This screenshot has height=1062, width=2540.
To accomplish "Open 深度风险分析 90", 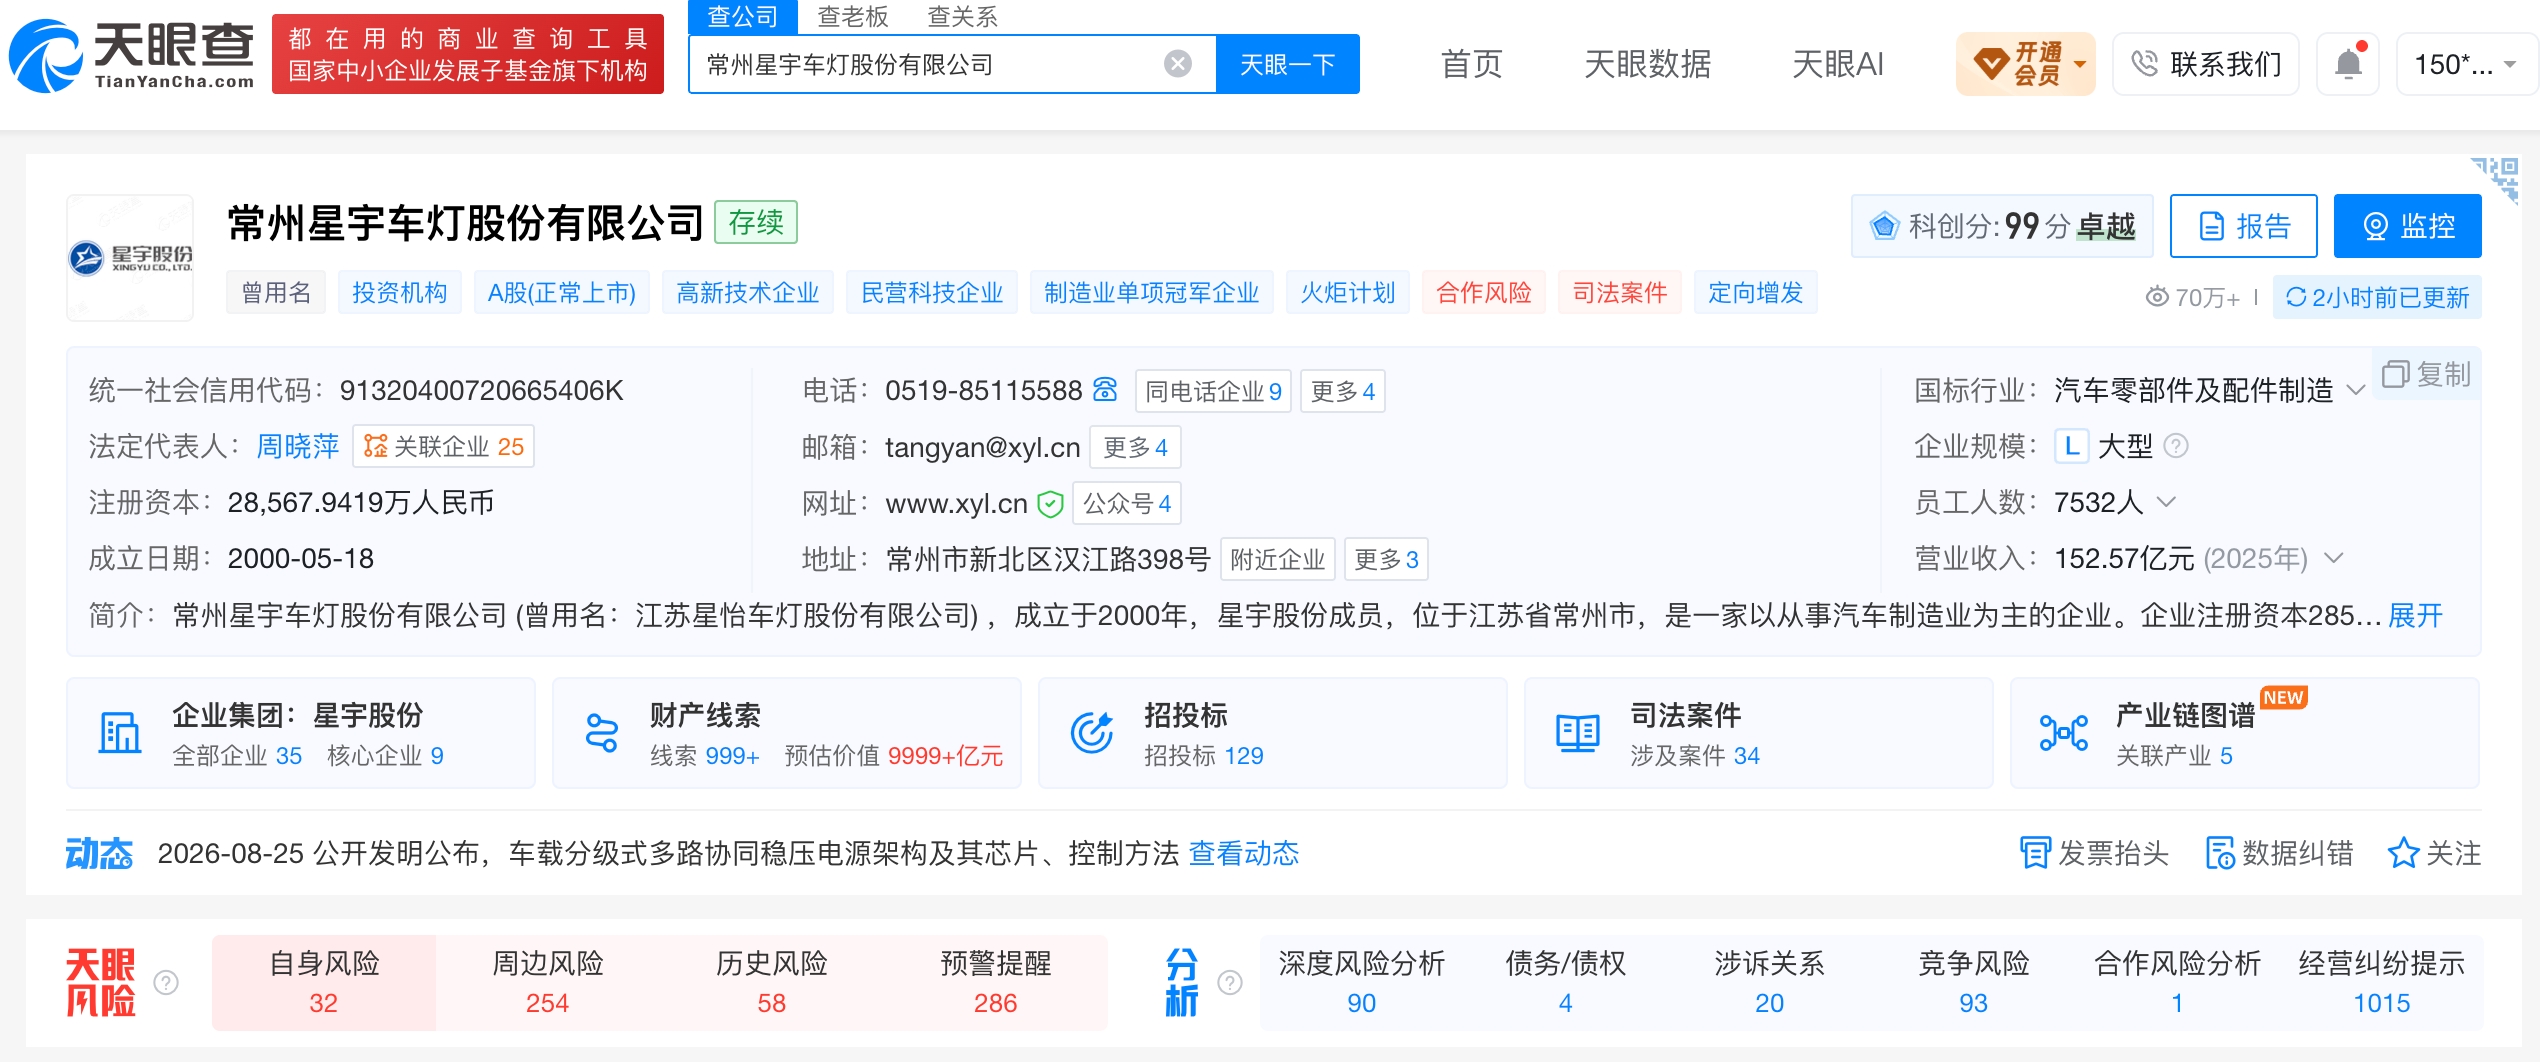I will 1362,982.
